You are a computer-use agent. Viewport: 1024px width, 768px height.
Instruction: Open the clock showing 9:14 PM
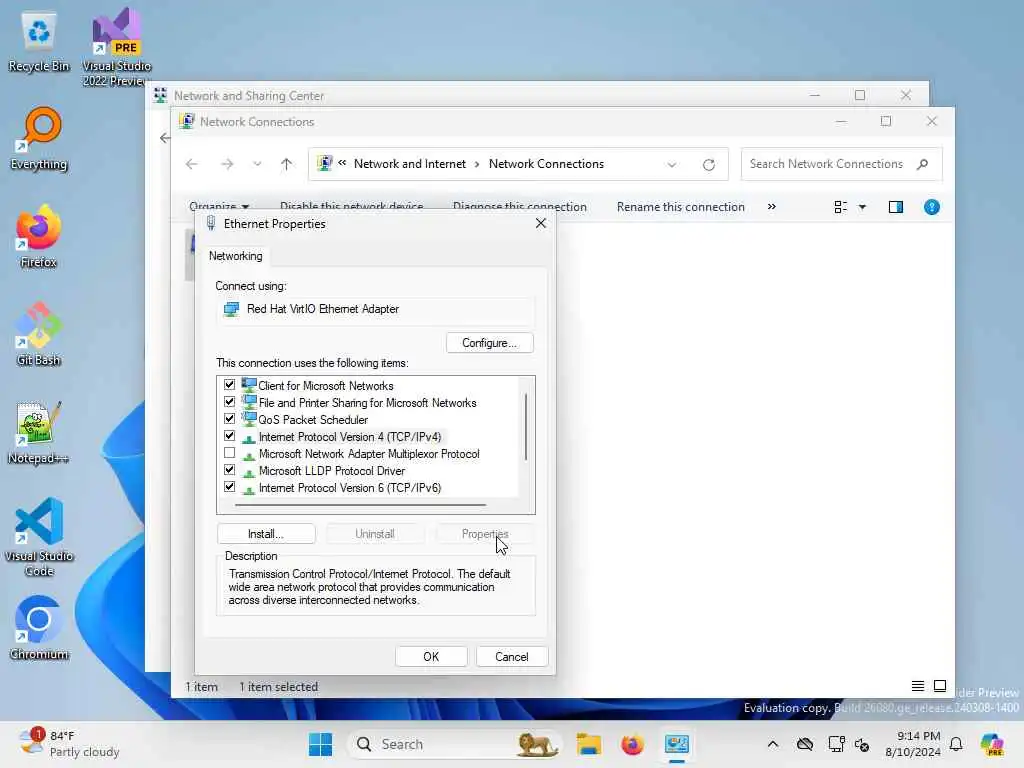pos(913,744)
